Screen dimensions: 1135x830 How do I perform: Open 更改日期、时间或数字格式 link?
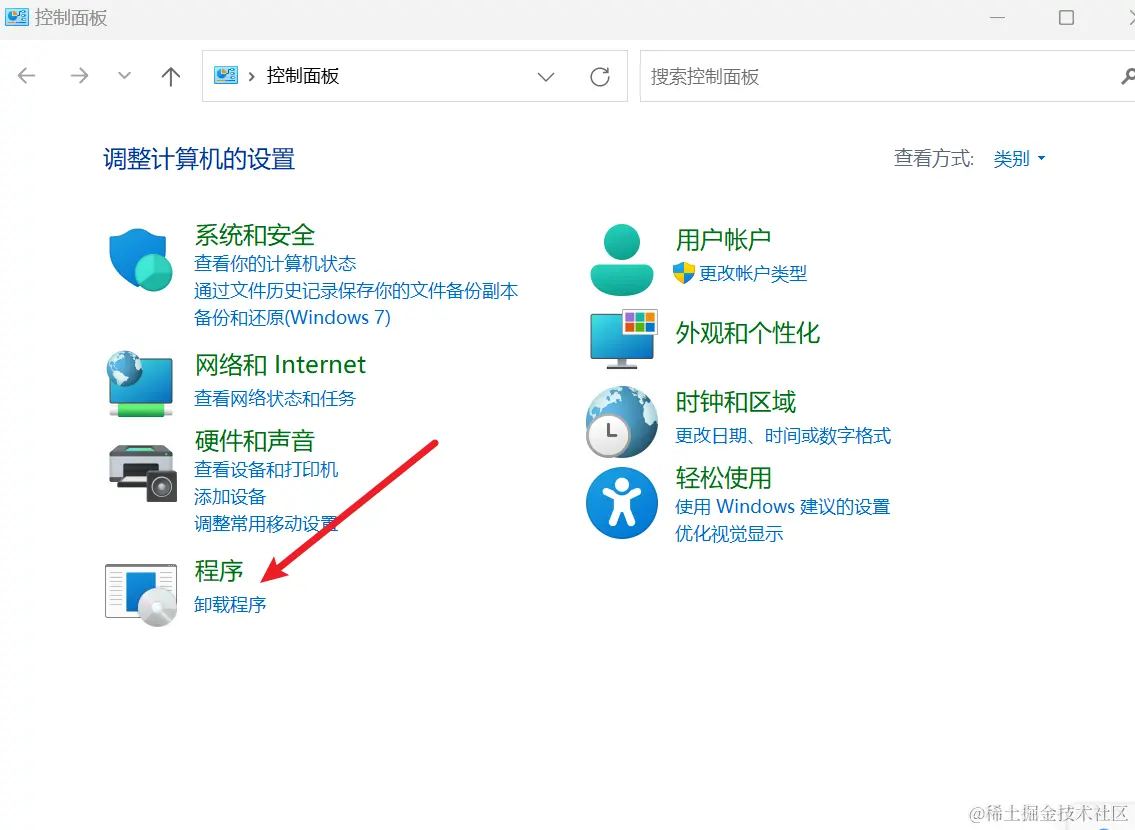[783, 436]
